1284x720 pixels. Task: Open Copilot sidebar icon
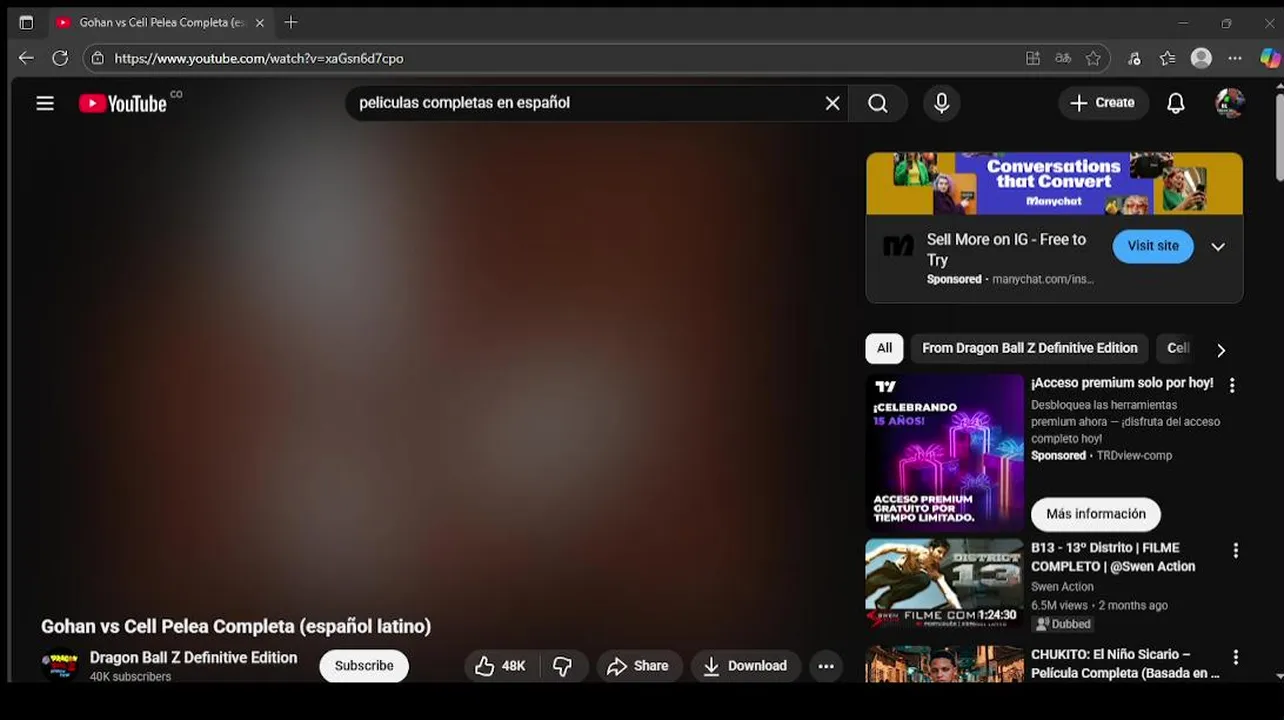tap(1269, 58)
